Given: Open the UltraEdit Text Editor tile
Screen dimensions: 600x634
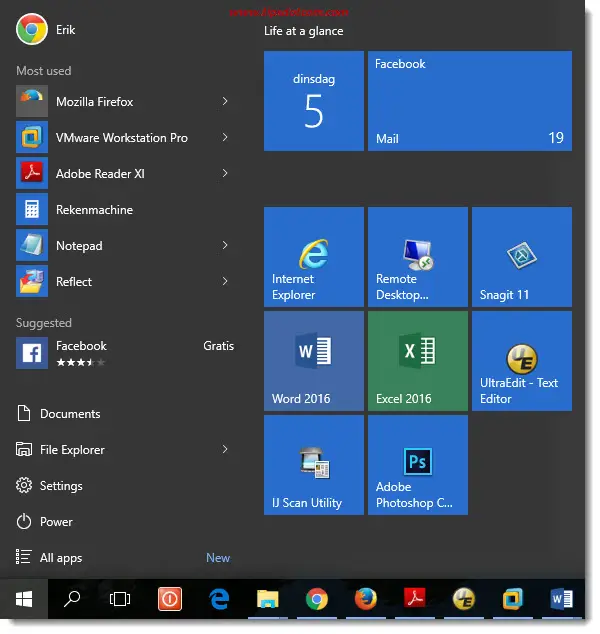Looking at the screenshot, I should [522, 361].
